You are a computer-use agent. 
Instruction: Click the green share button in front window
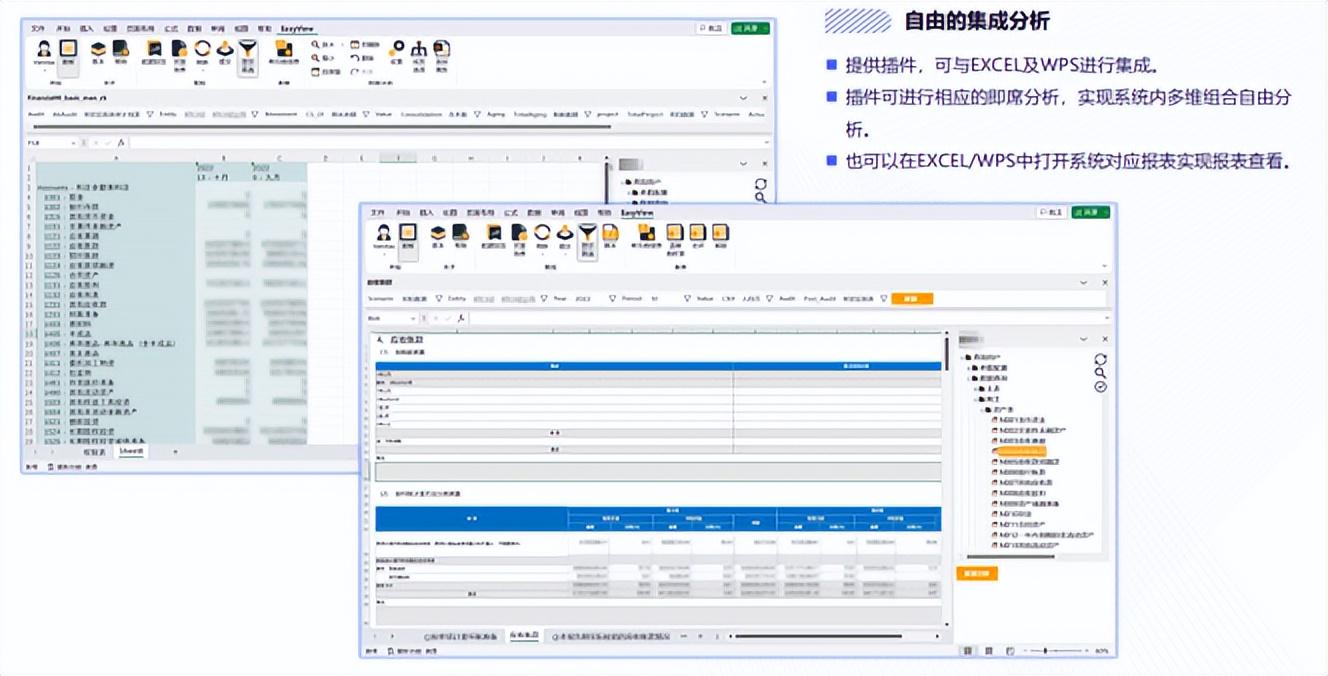click(x=1090, y=212)
